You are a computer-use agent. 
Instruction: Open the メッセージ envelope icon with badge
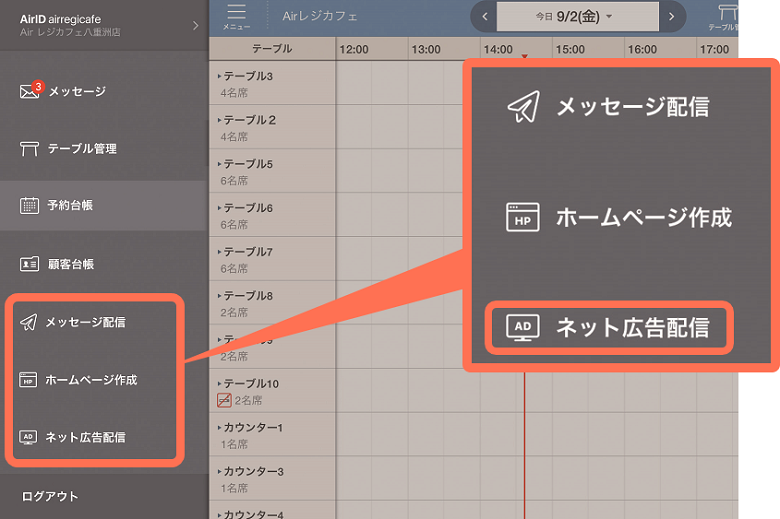(30, 91)
